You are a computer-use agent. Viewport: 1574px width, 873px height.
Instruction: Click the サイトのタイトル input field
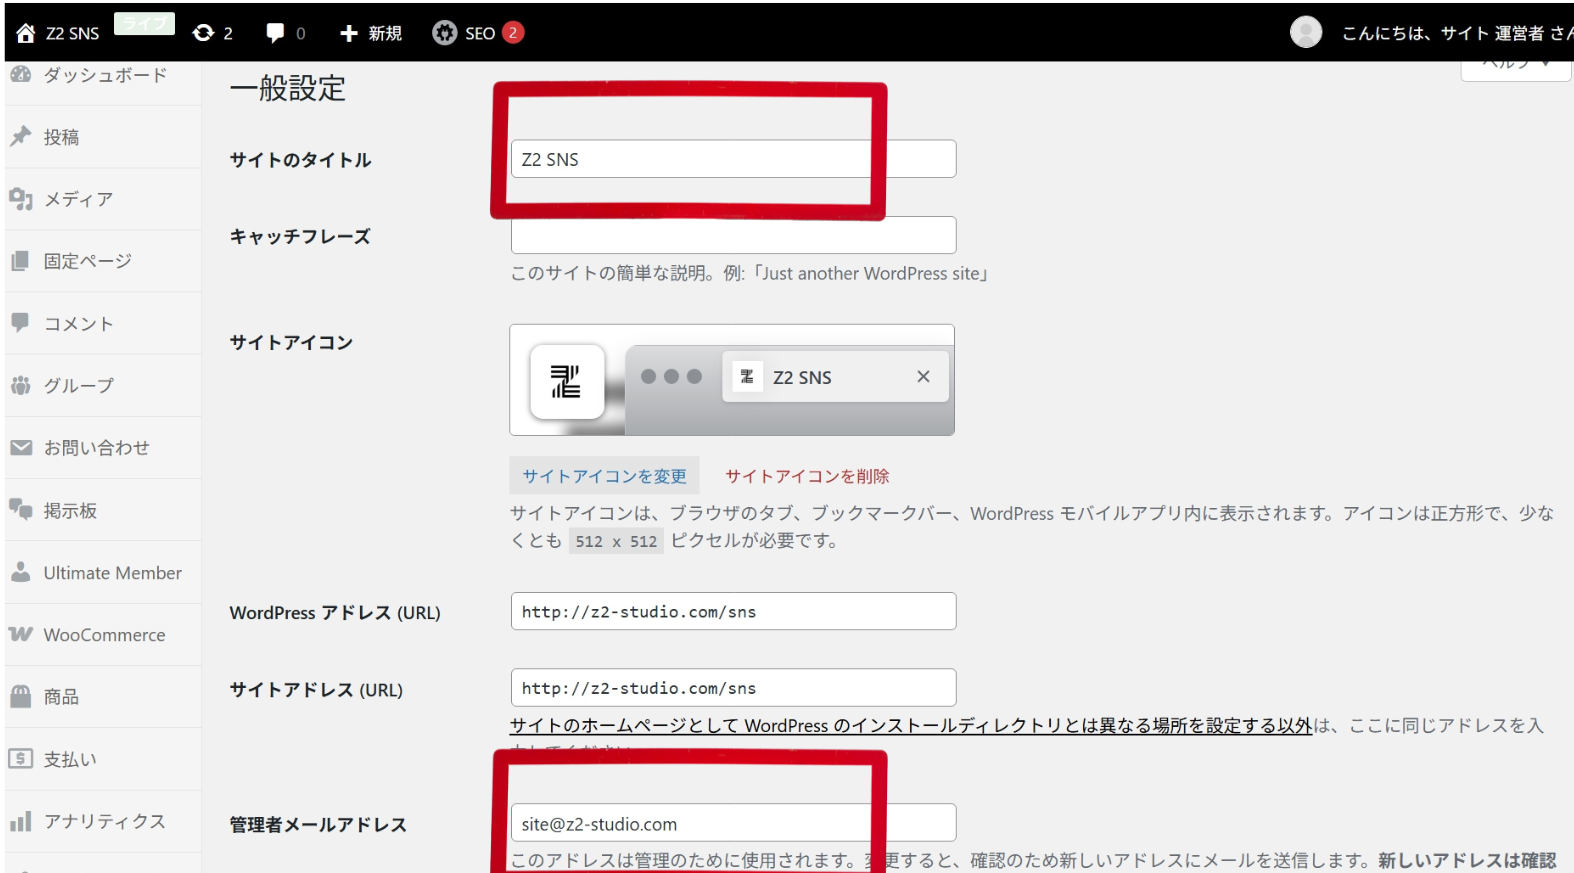(732, 159)
